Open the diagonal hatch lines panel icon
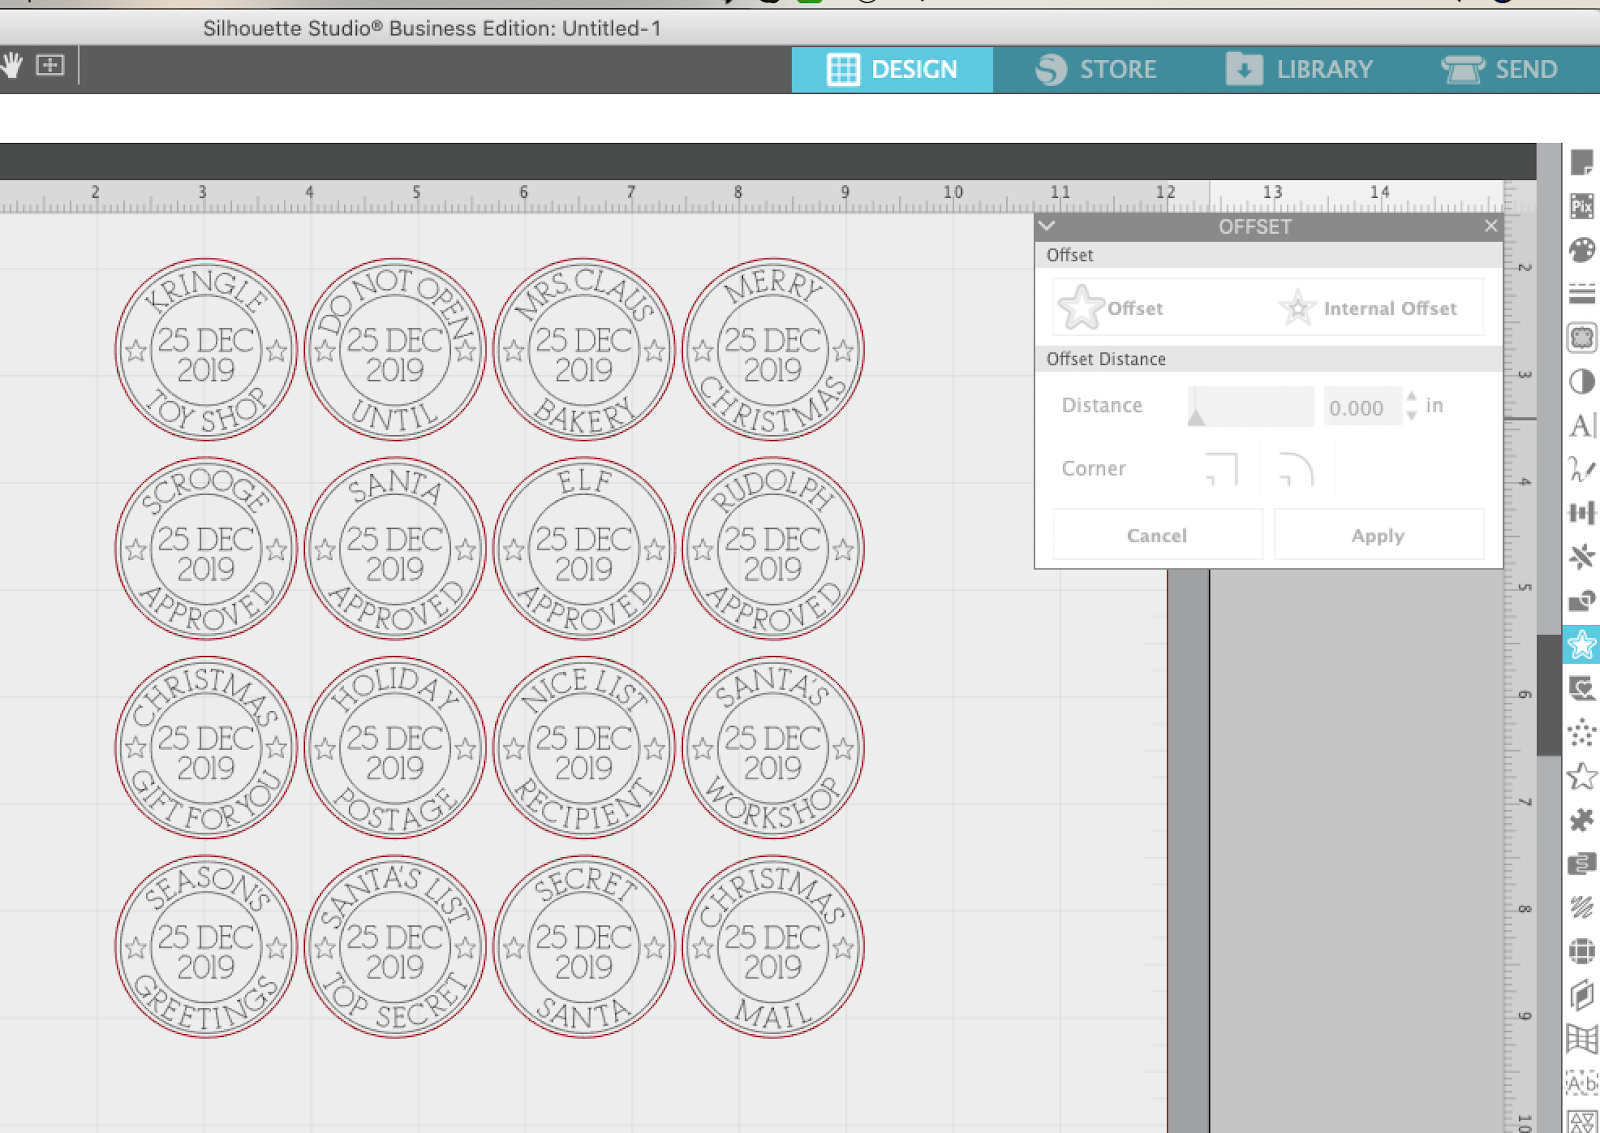This screenshot has height=1133, width=1600. tap(1582, 907)
